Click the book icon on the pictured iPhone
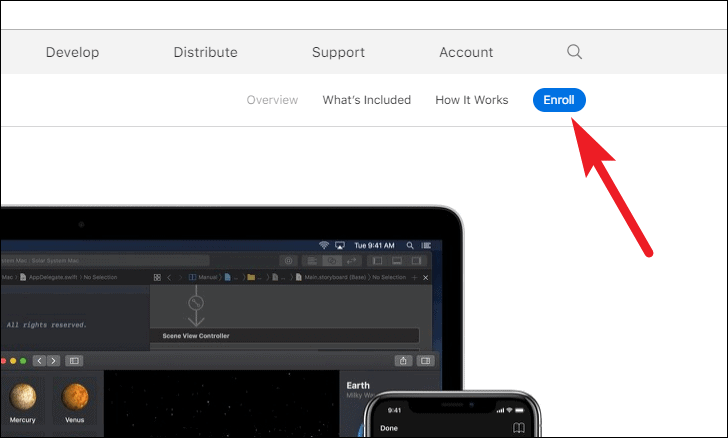 (519, 428)
